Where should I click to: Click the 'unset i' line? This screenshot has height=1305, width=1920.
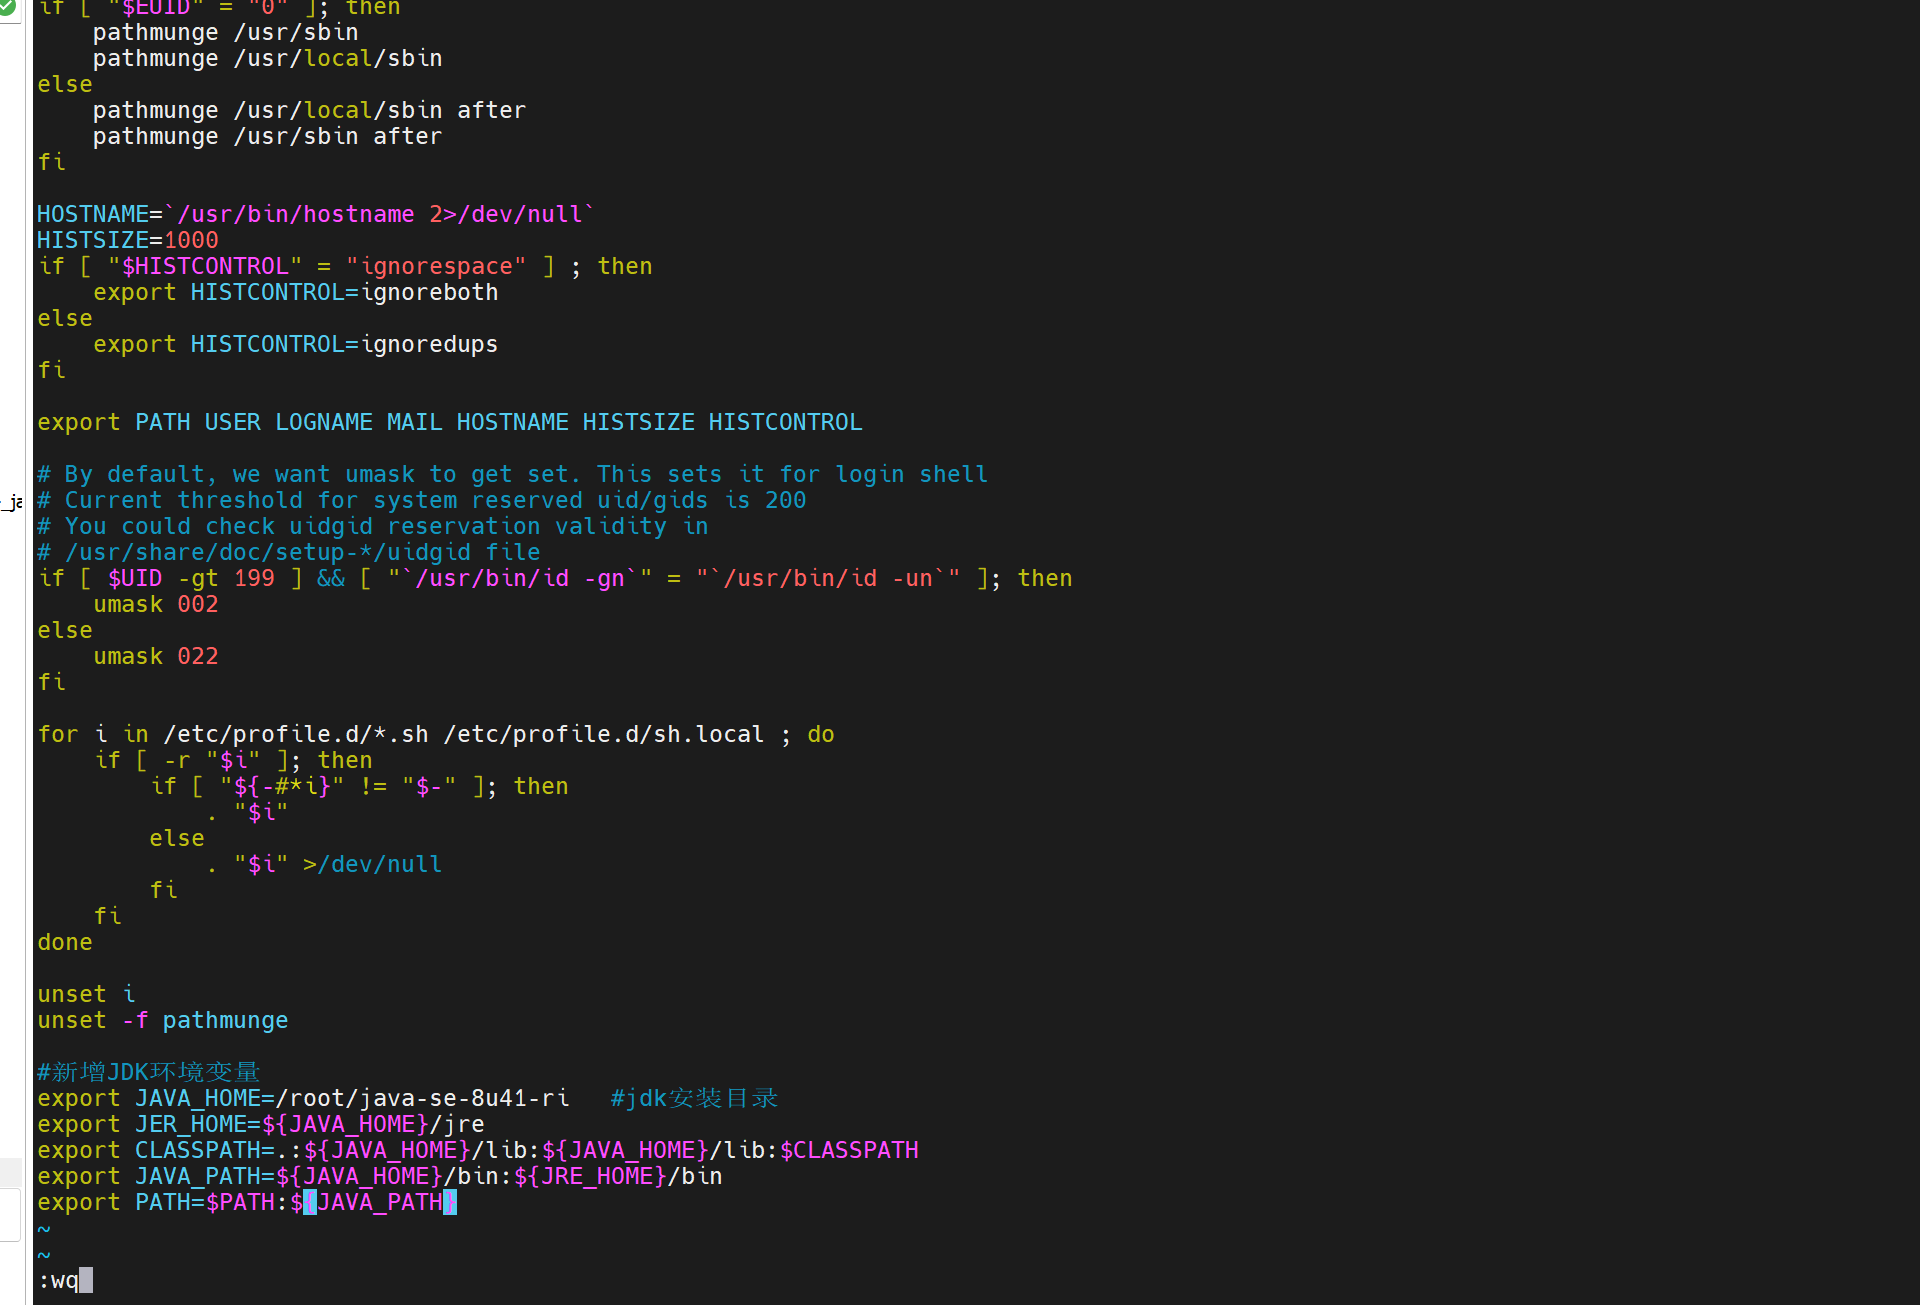[86, 995]
